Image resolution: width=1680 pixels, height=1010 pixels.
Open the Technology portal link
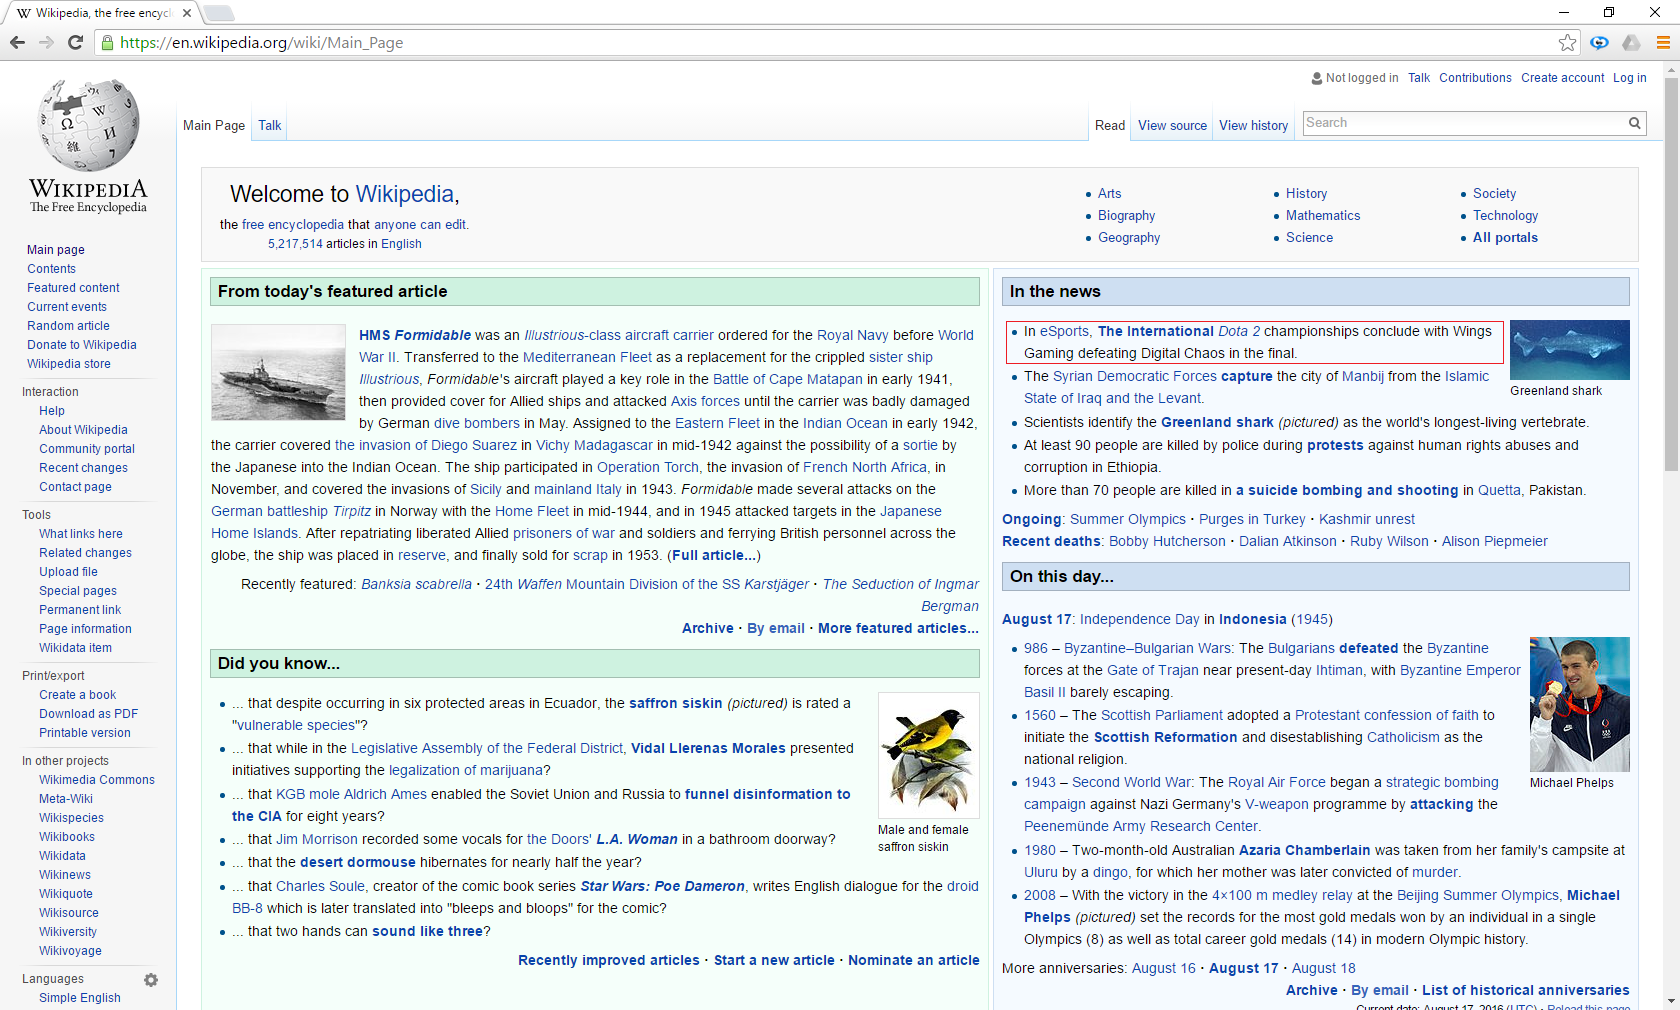click(x=1505, y=216)
